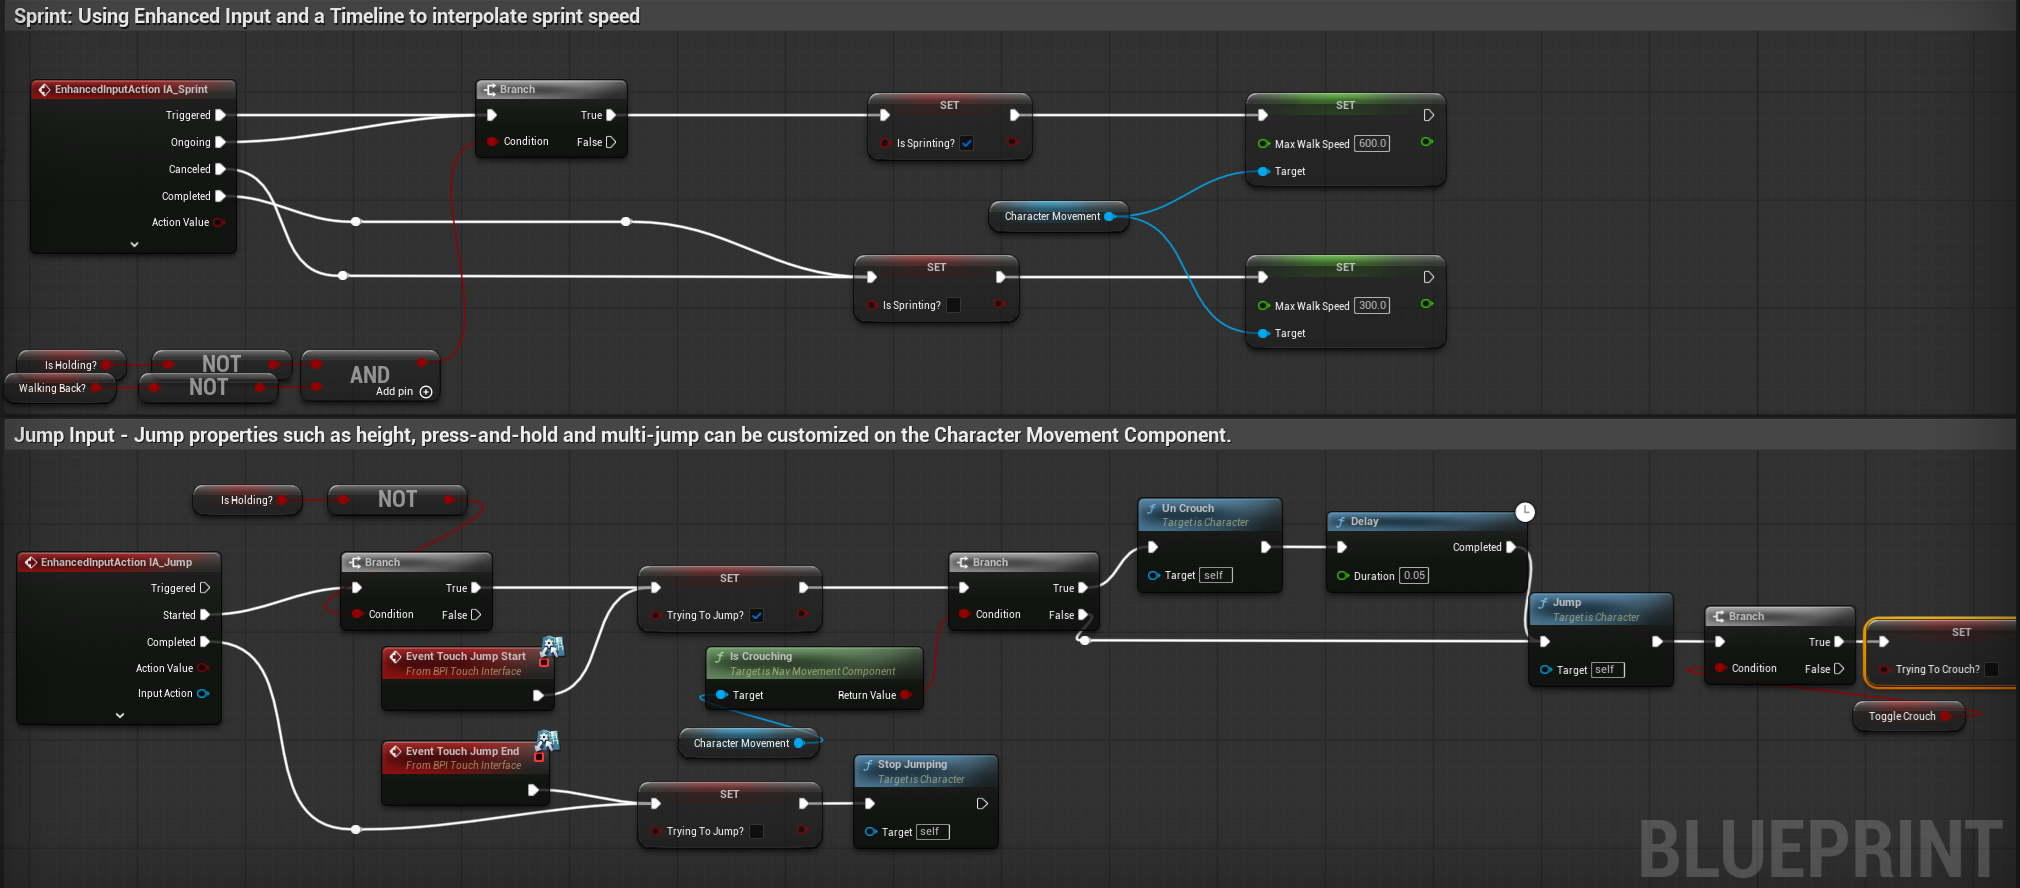Select the Toggle Crouch variable node

point(1909,716)
